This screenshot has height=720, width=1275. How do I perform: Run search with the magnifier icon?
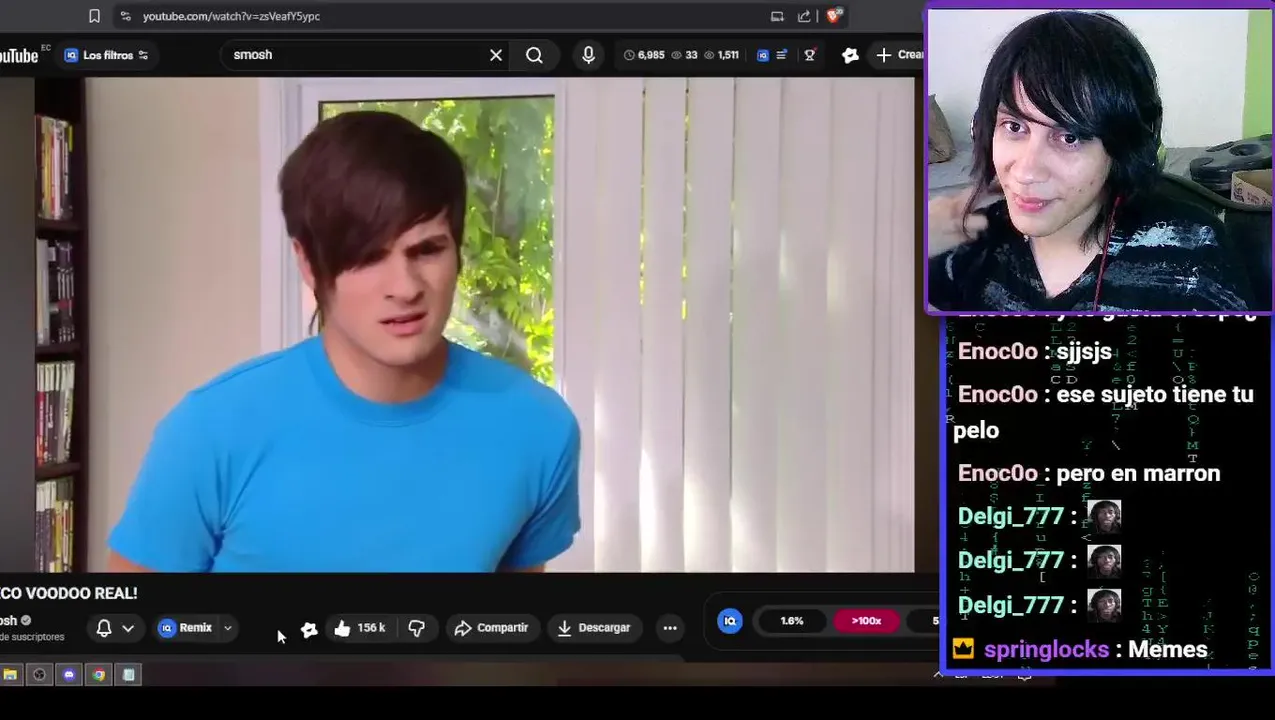pos(535,55)
